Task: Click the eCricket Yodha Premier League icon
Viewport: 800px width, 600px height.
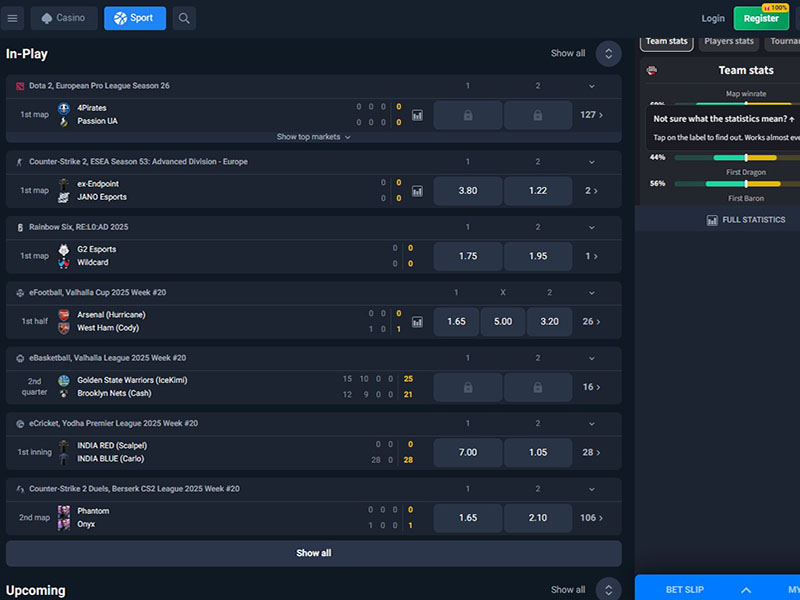Action: point(20,423)
